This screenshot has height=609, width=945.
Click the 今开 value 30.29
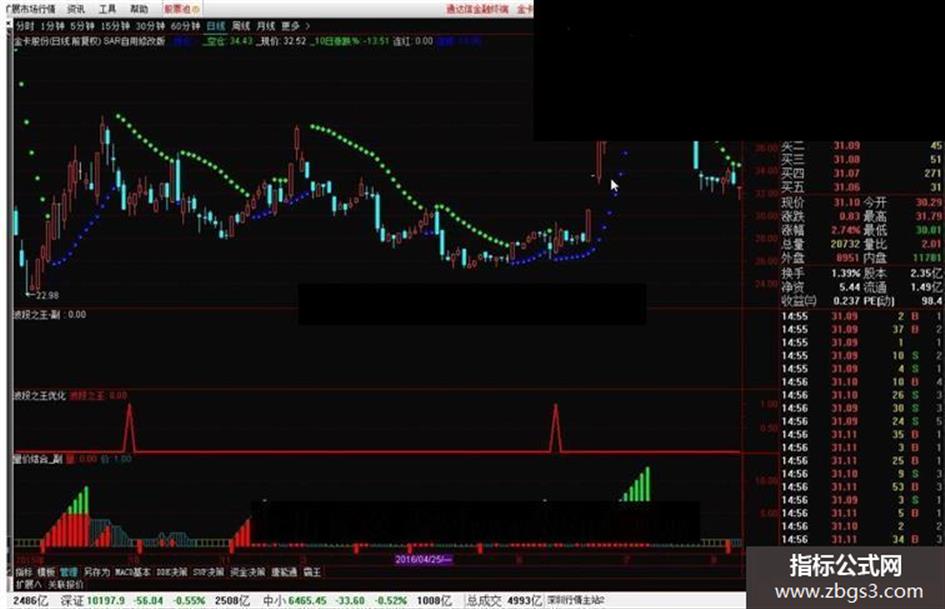point(928,203)
